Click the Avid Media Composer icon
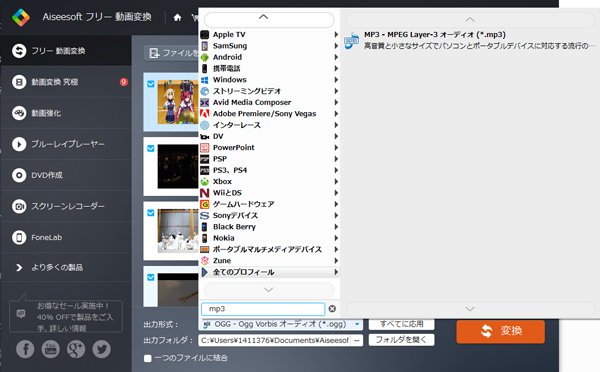 tap(205, 103)
